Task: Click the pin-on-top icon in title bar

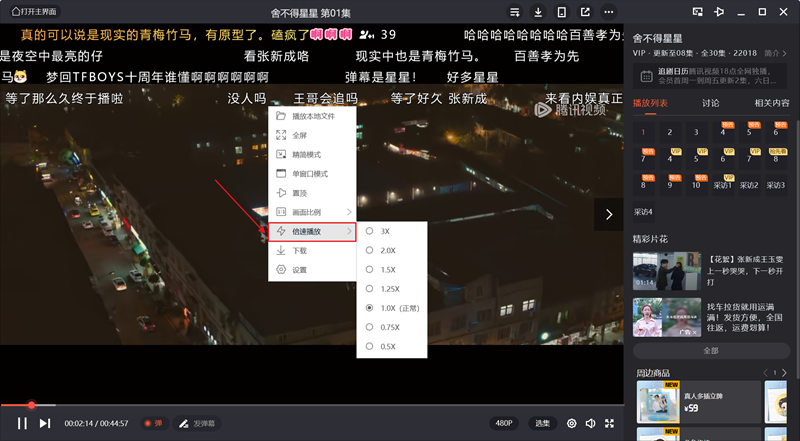Action: click(x=719, y=12)
